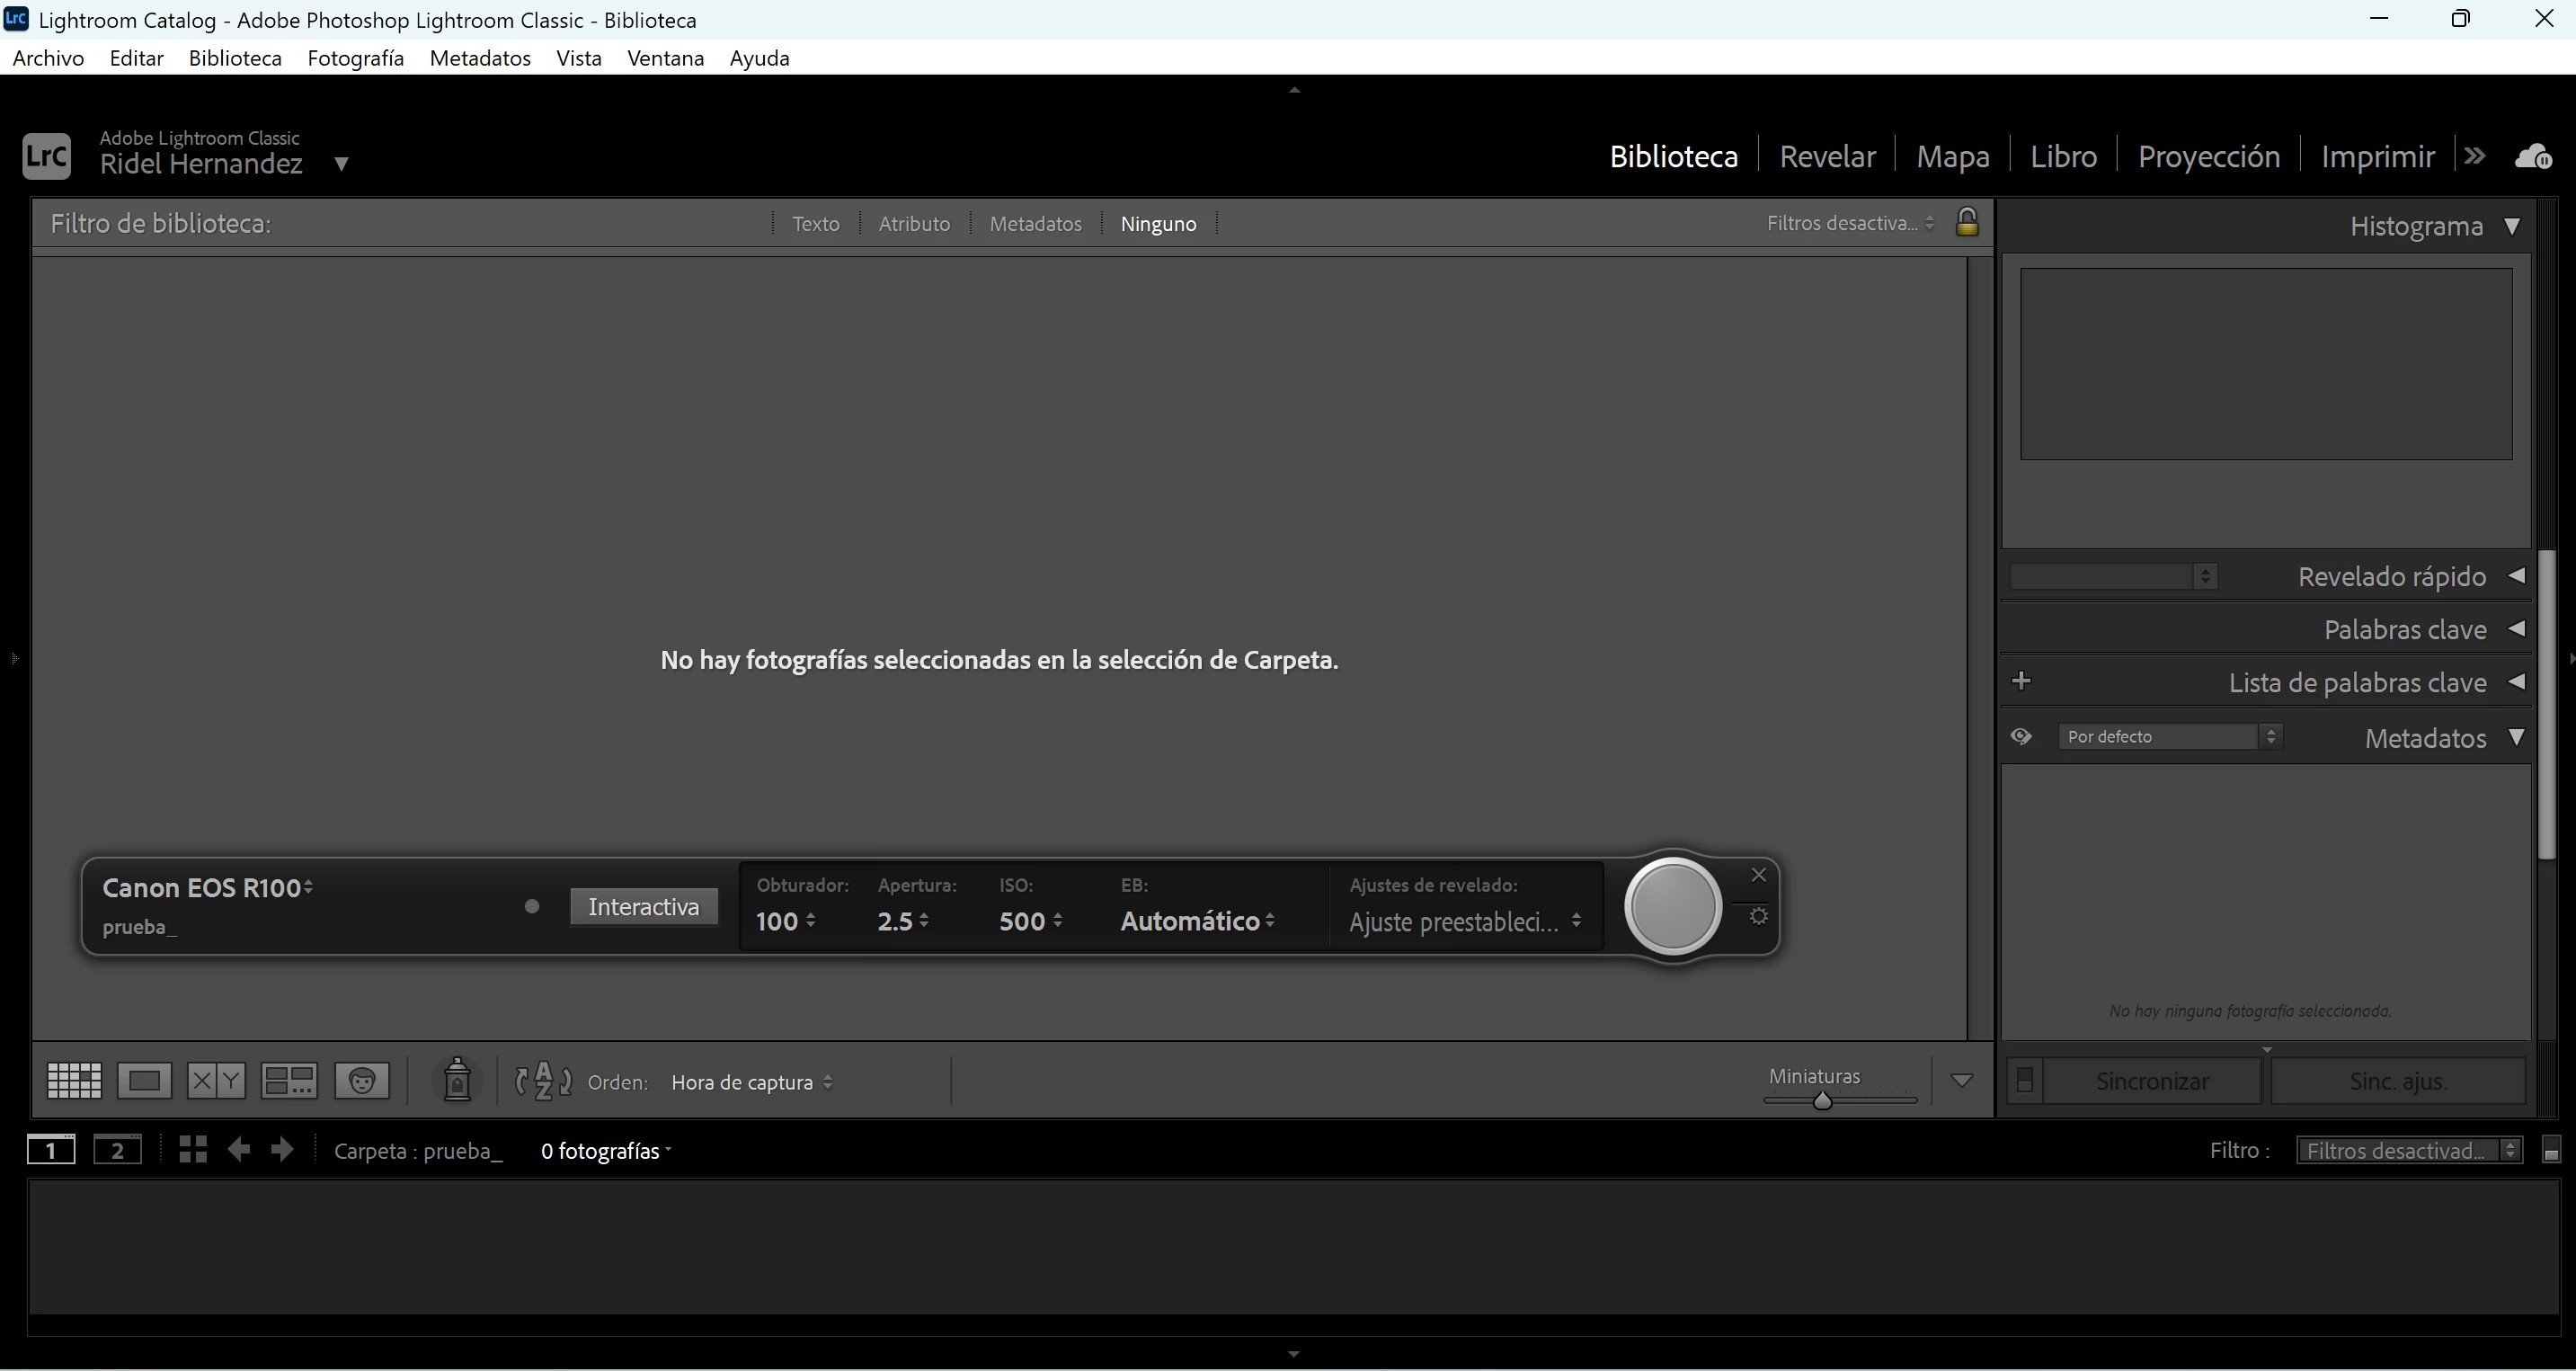Screen dimensions: 2576x1371
Task: Toggle metadata eye visibility icon
Action: click(x=2021, y=737)
